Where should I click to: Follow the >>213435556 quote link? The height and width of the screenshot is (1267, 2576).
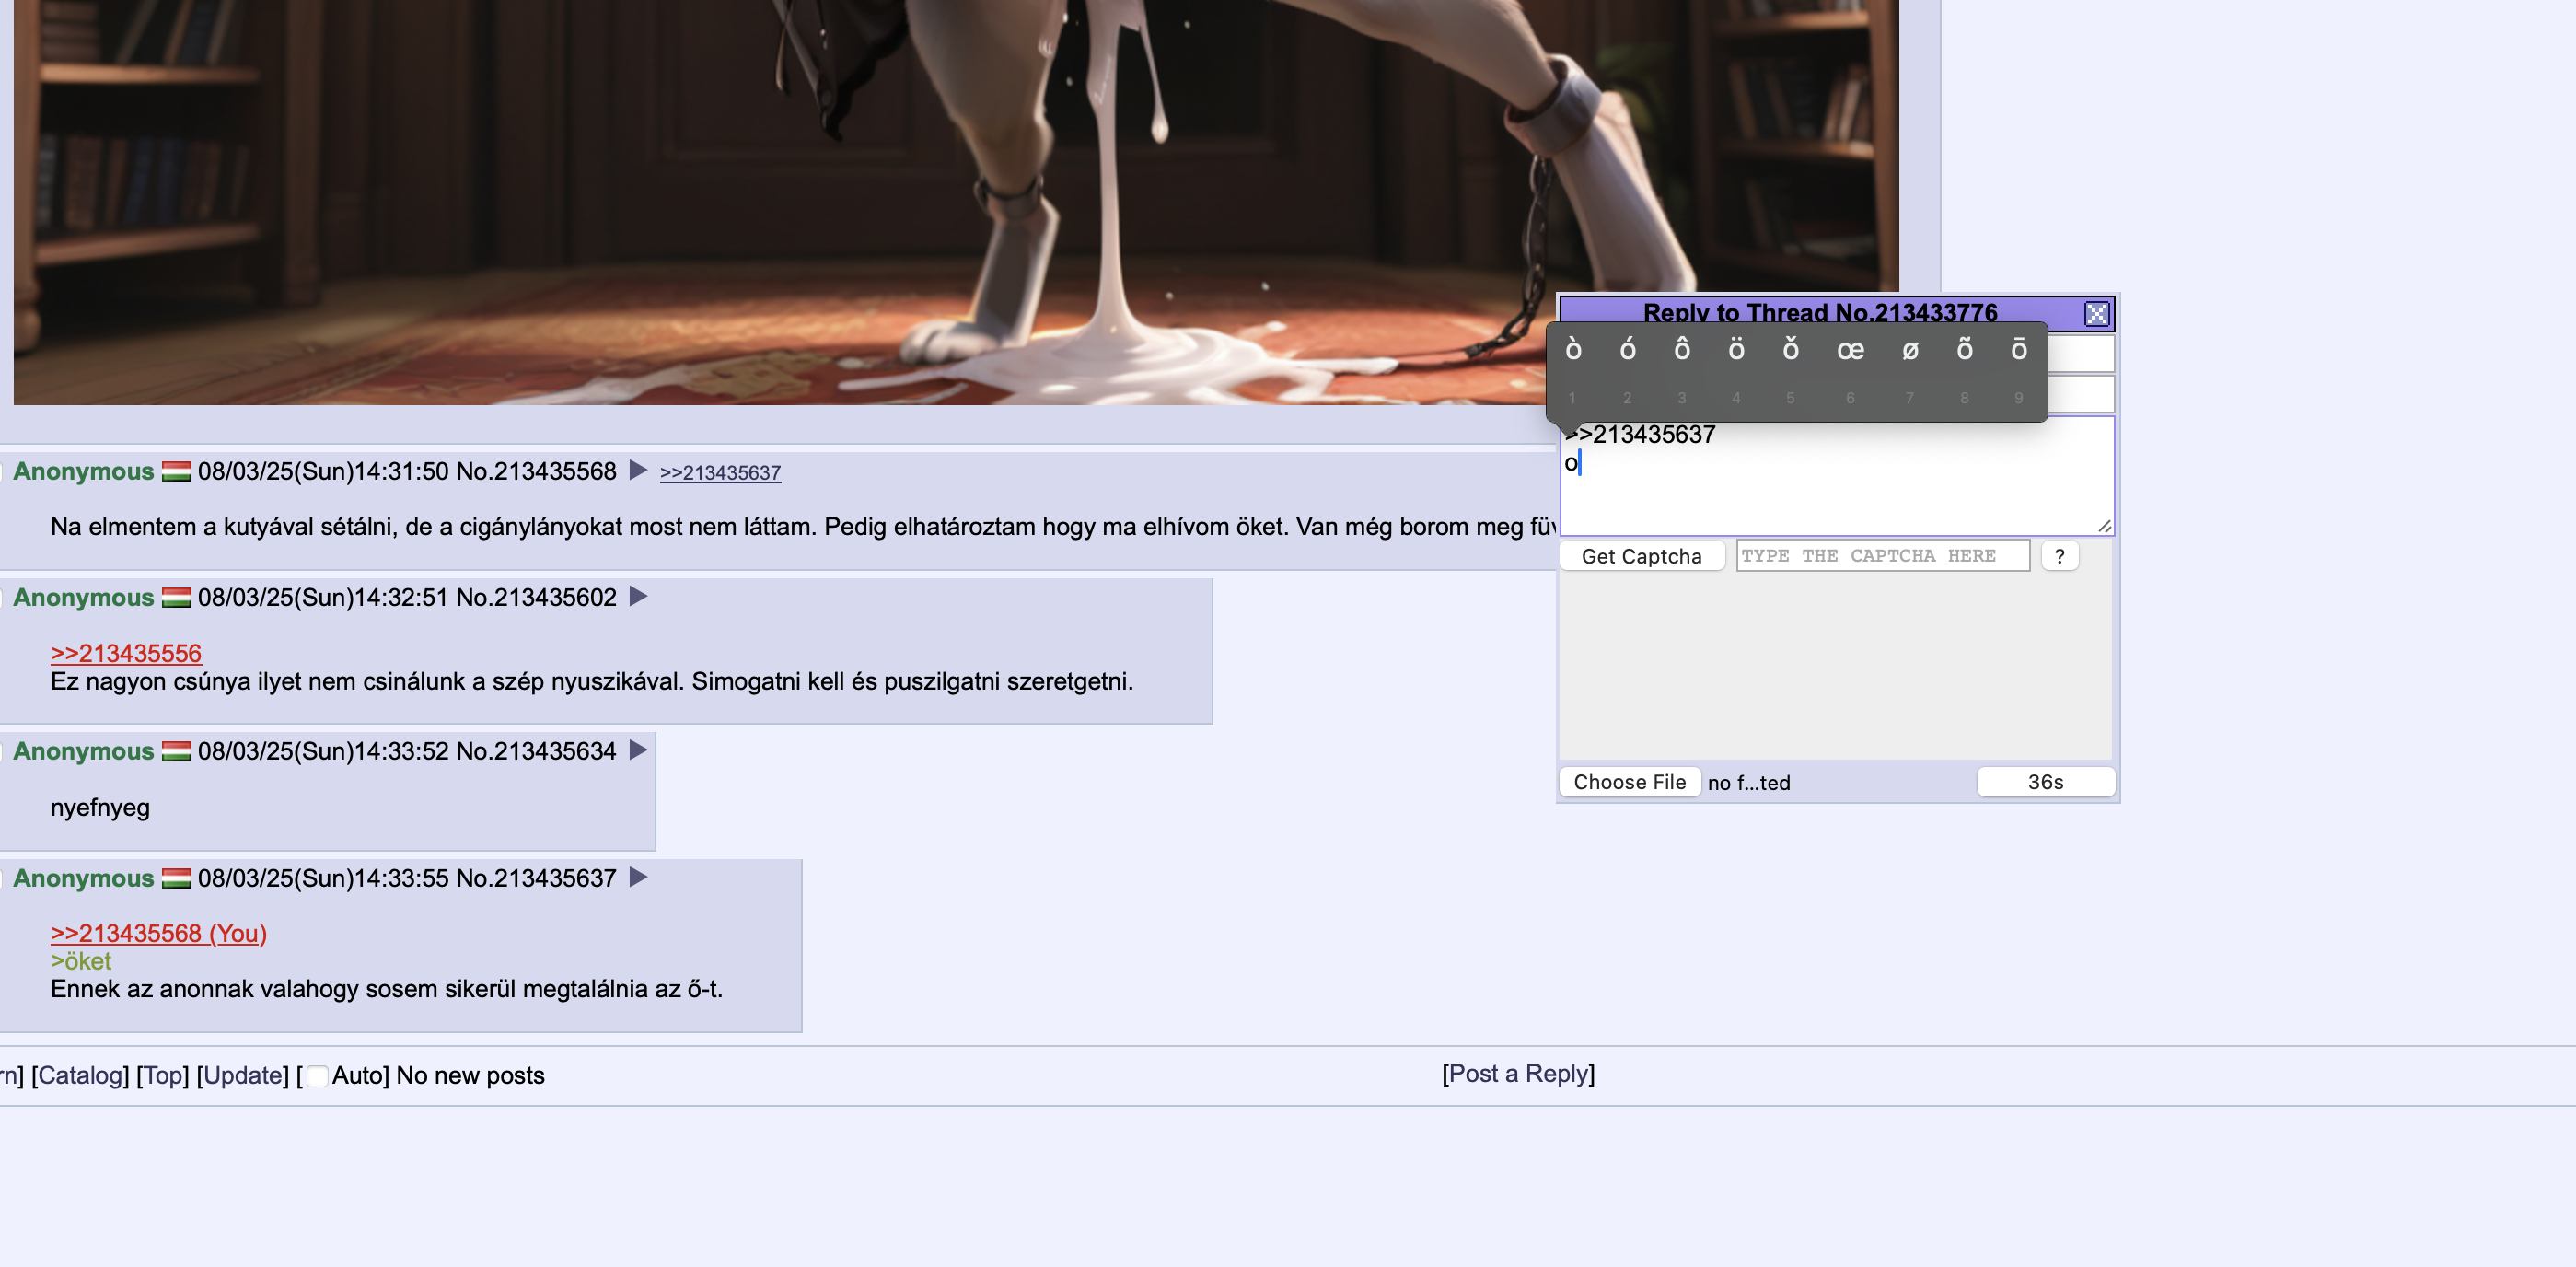click(x=126, y=653)
